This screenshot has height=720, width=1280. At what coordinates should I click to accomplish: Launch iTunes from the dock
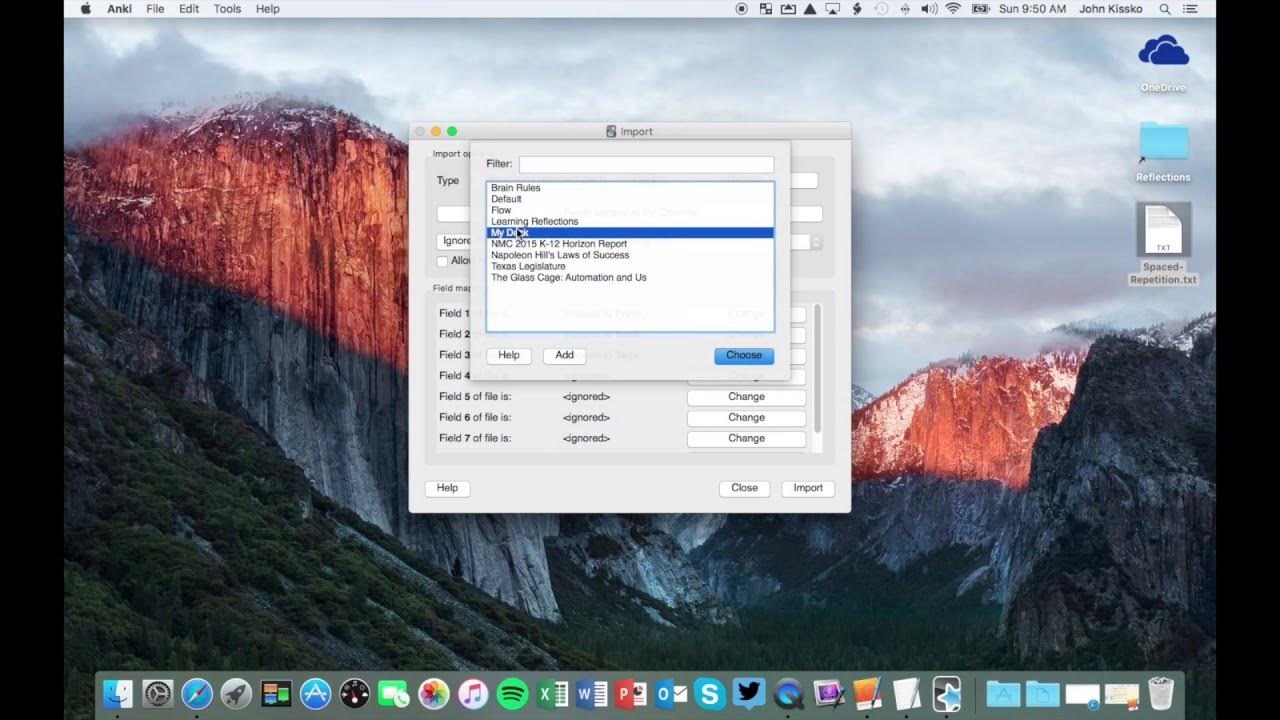[473, 693]
